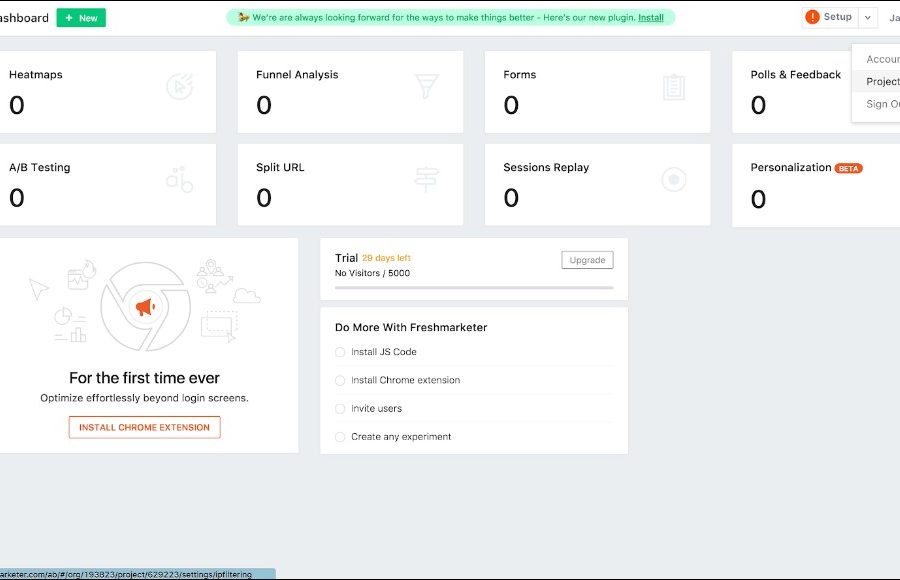Select the Project menu entry
The height and width of the screenshot is (580, 900).
click(x=882, y=82)
